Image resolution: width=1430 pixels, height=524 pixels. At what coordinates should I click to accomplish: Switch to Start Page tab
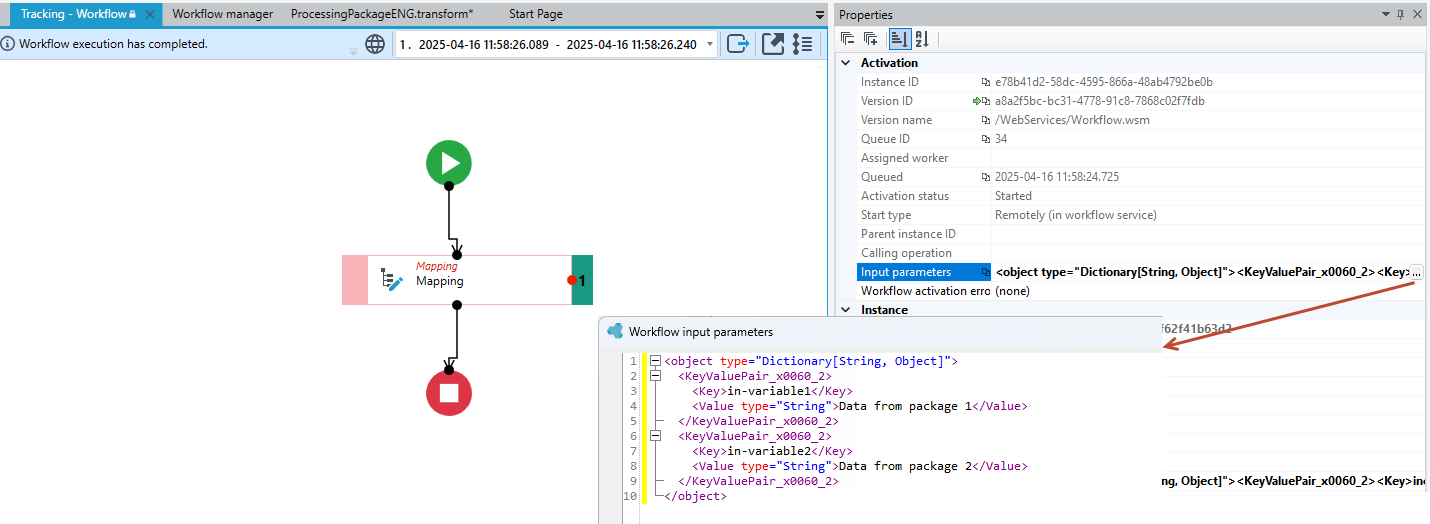[536, 14]
